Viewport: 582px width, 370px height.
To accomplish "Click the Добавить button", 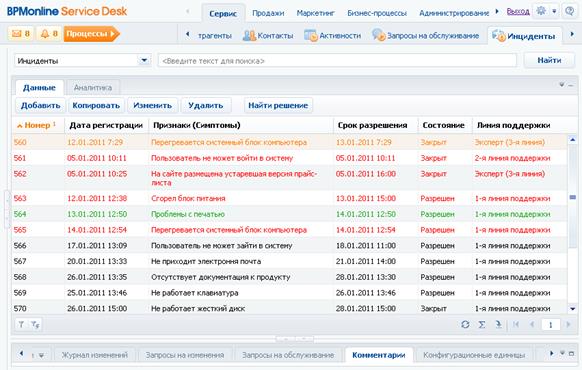I will [40, 105].
